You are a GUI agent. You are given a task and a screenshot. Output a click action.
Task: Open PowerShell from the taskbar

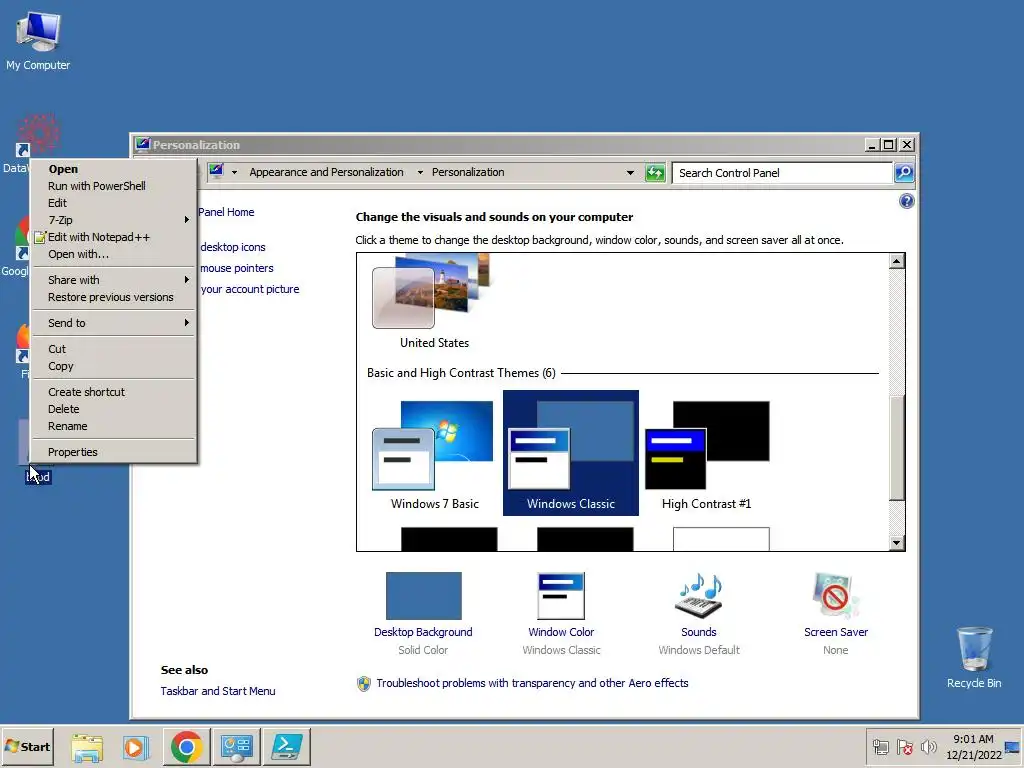[287, 747]
